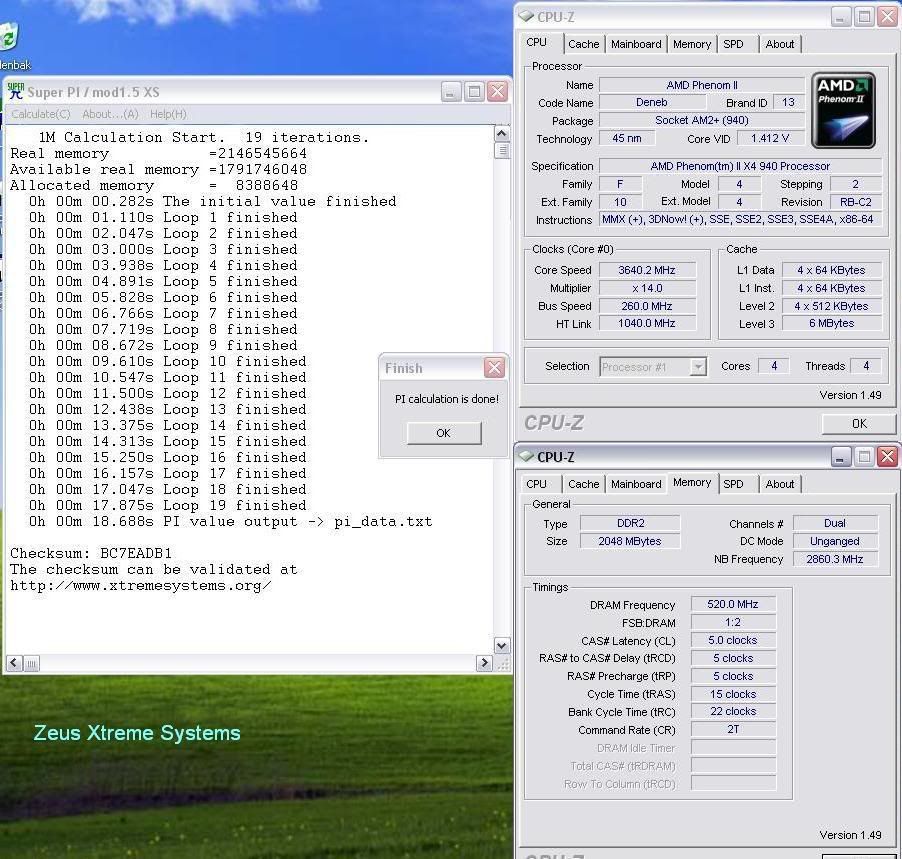Viewport: 902px width, 859px height.
Task: Open the Calculate(C) menu in Super PI
Action: coord(41,114)
